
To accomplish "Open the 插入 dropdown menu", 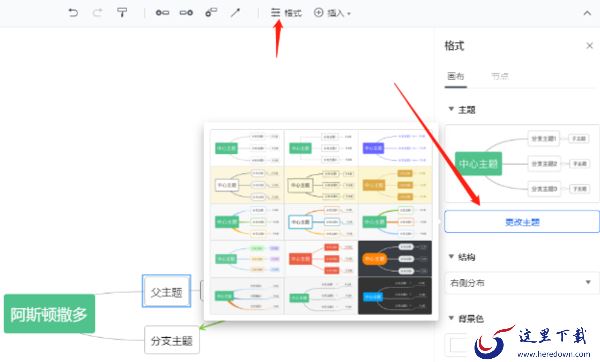I will pos(332,13).
